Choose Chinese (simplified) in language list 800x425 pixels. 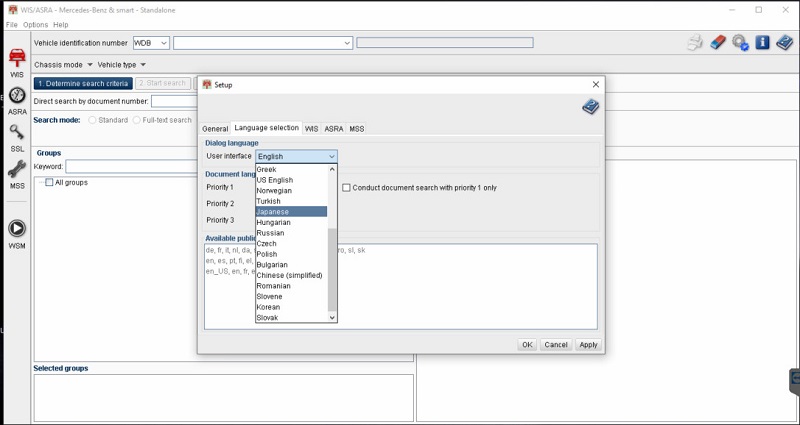click(x=291, y=276)
